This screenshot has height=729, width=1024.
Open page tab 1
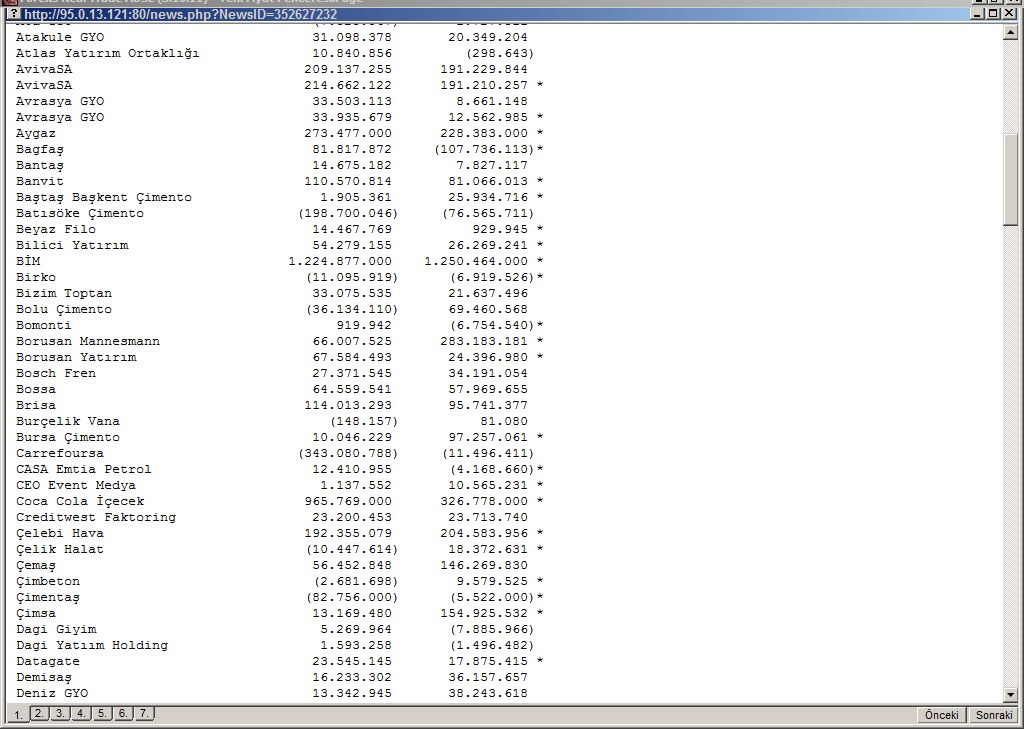18,715
